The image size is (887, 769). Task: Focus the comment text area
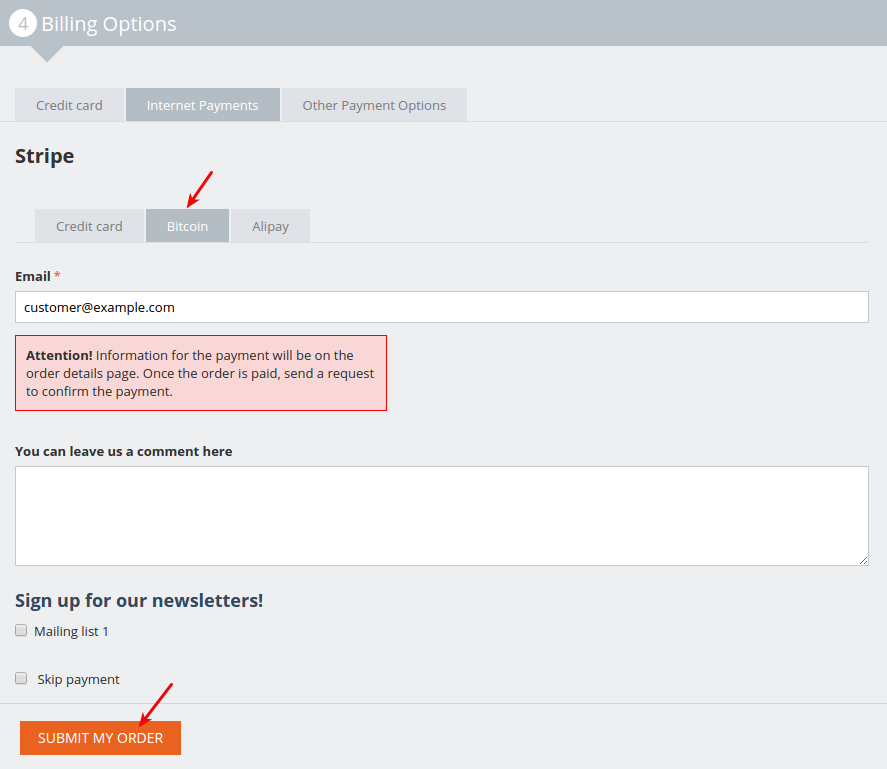[x=442, y=516]
